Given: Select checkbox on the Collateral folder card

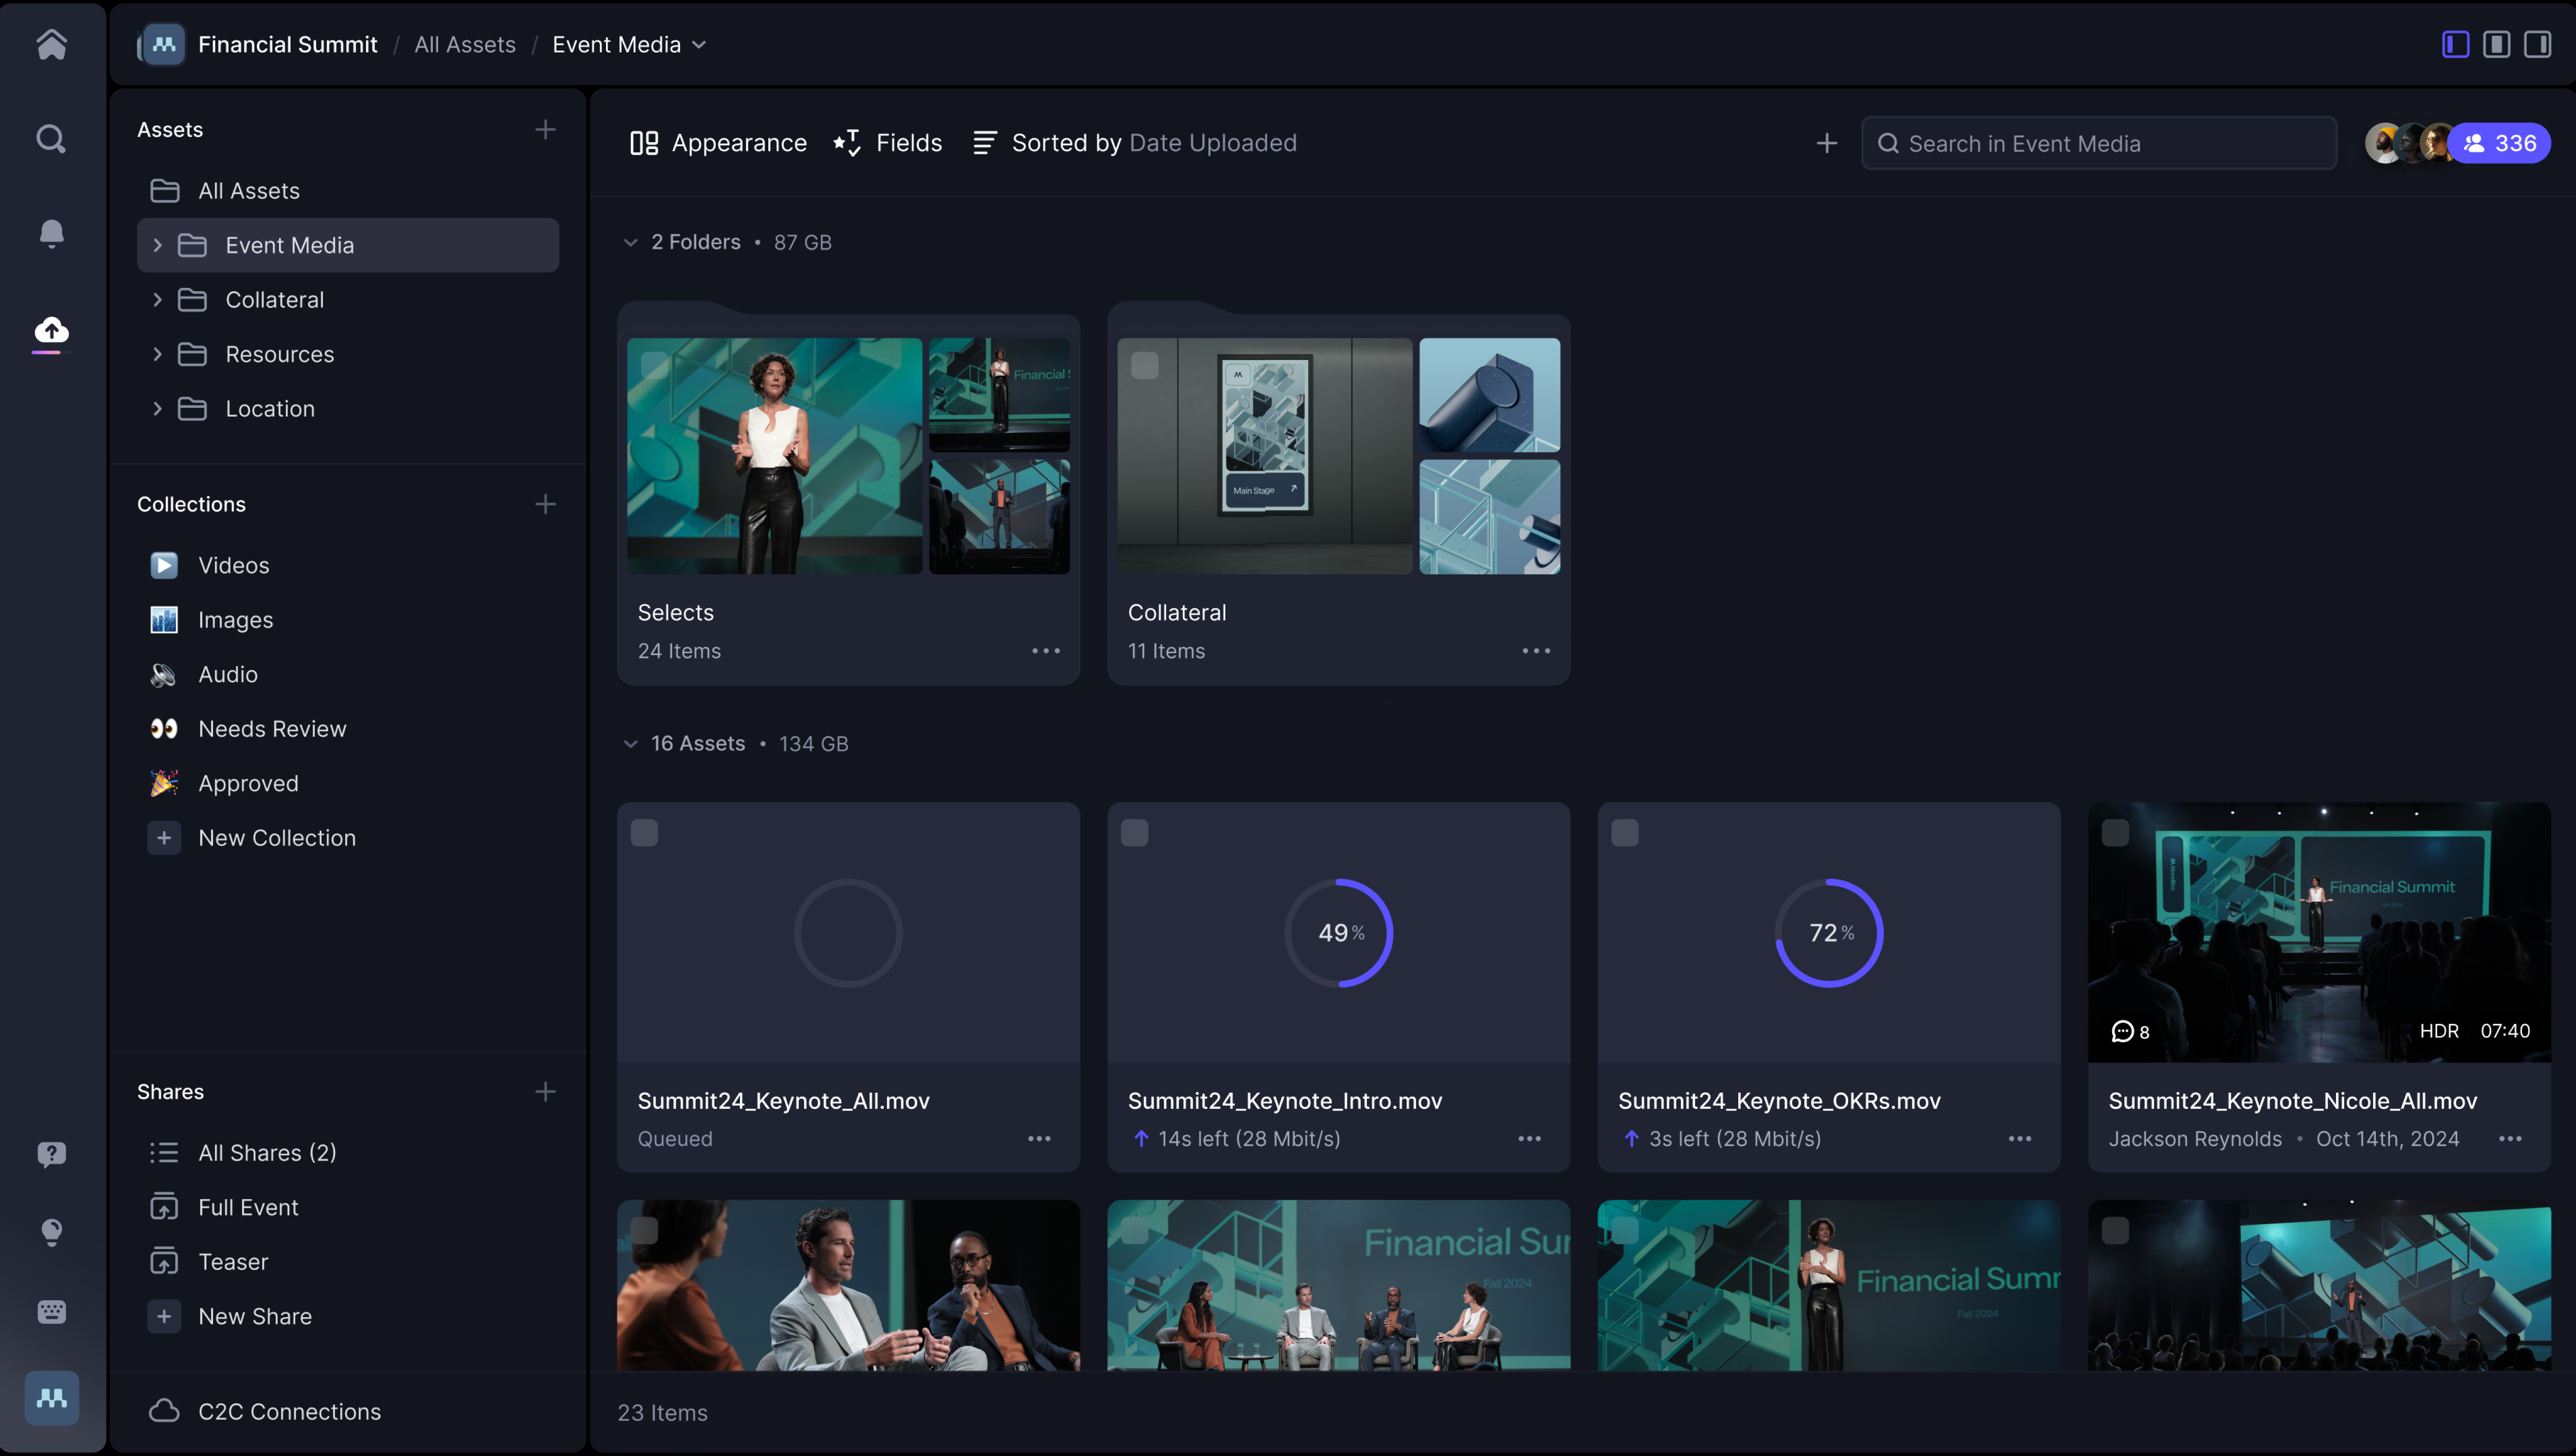Looking at the screenshot, I should 1145,366.
